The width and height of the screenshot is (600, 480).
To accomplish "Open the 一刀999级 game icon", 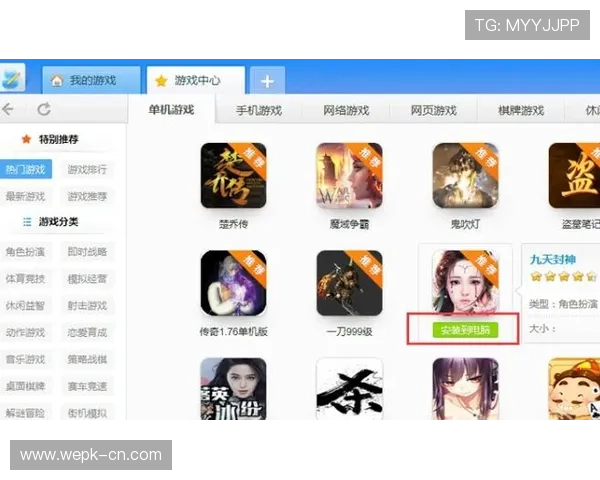I will click(x=349, y=283).
